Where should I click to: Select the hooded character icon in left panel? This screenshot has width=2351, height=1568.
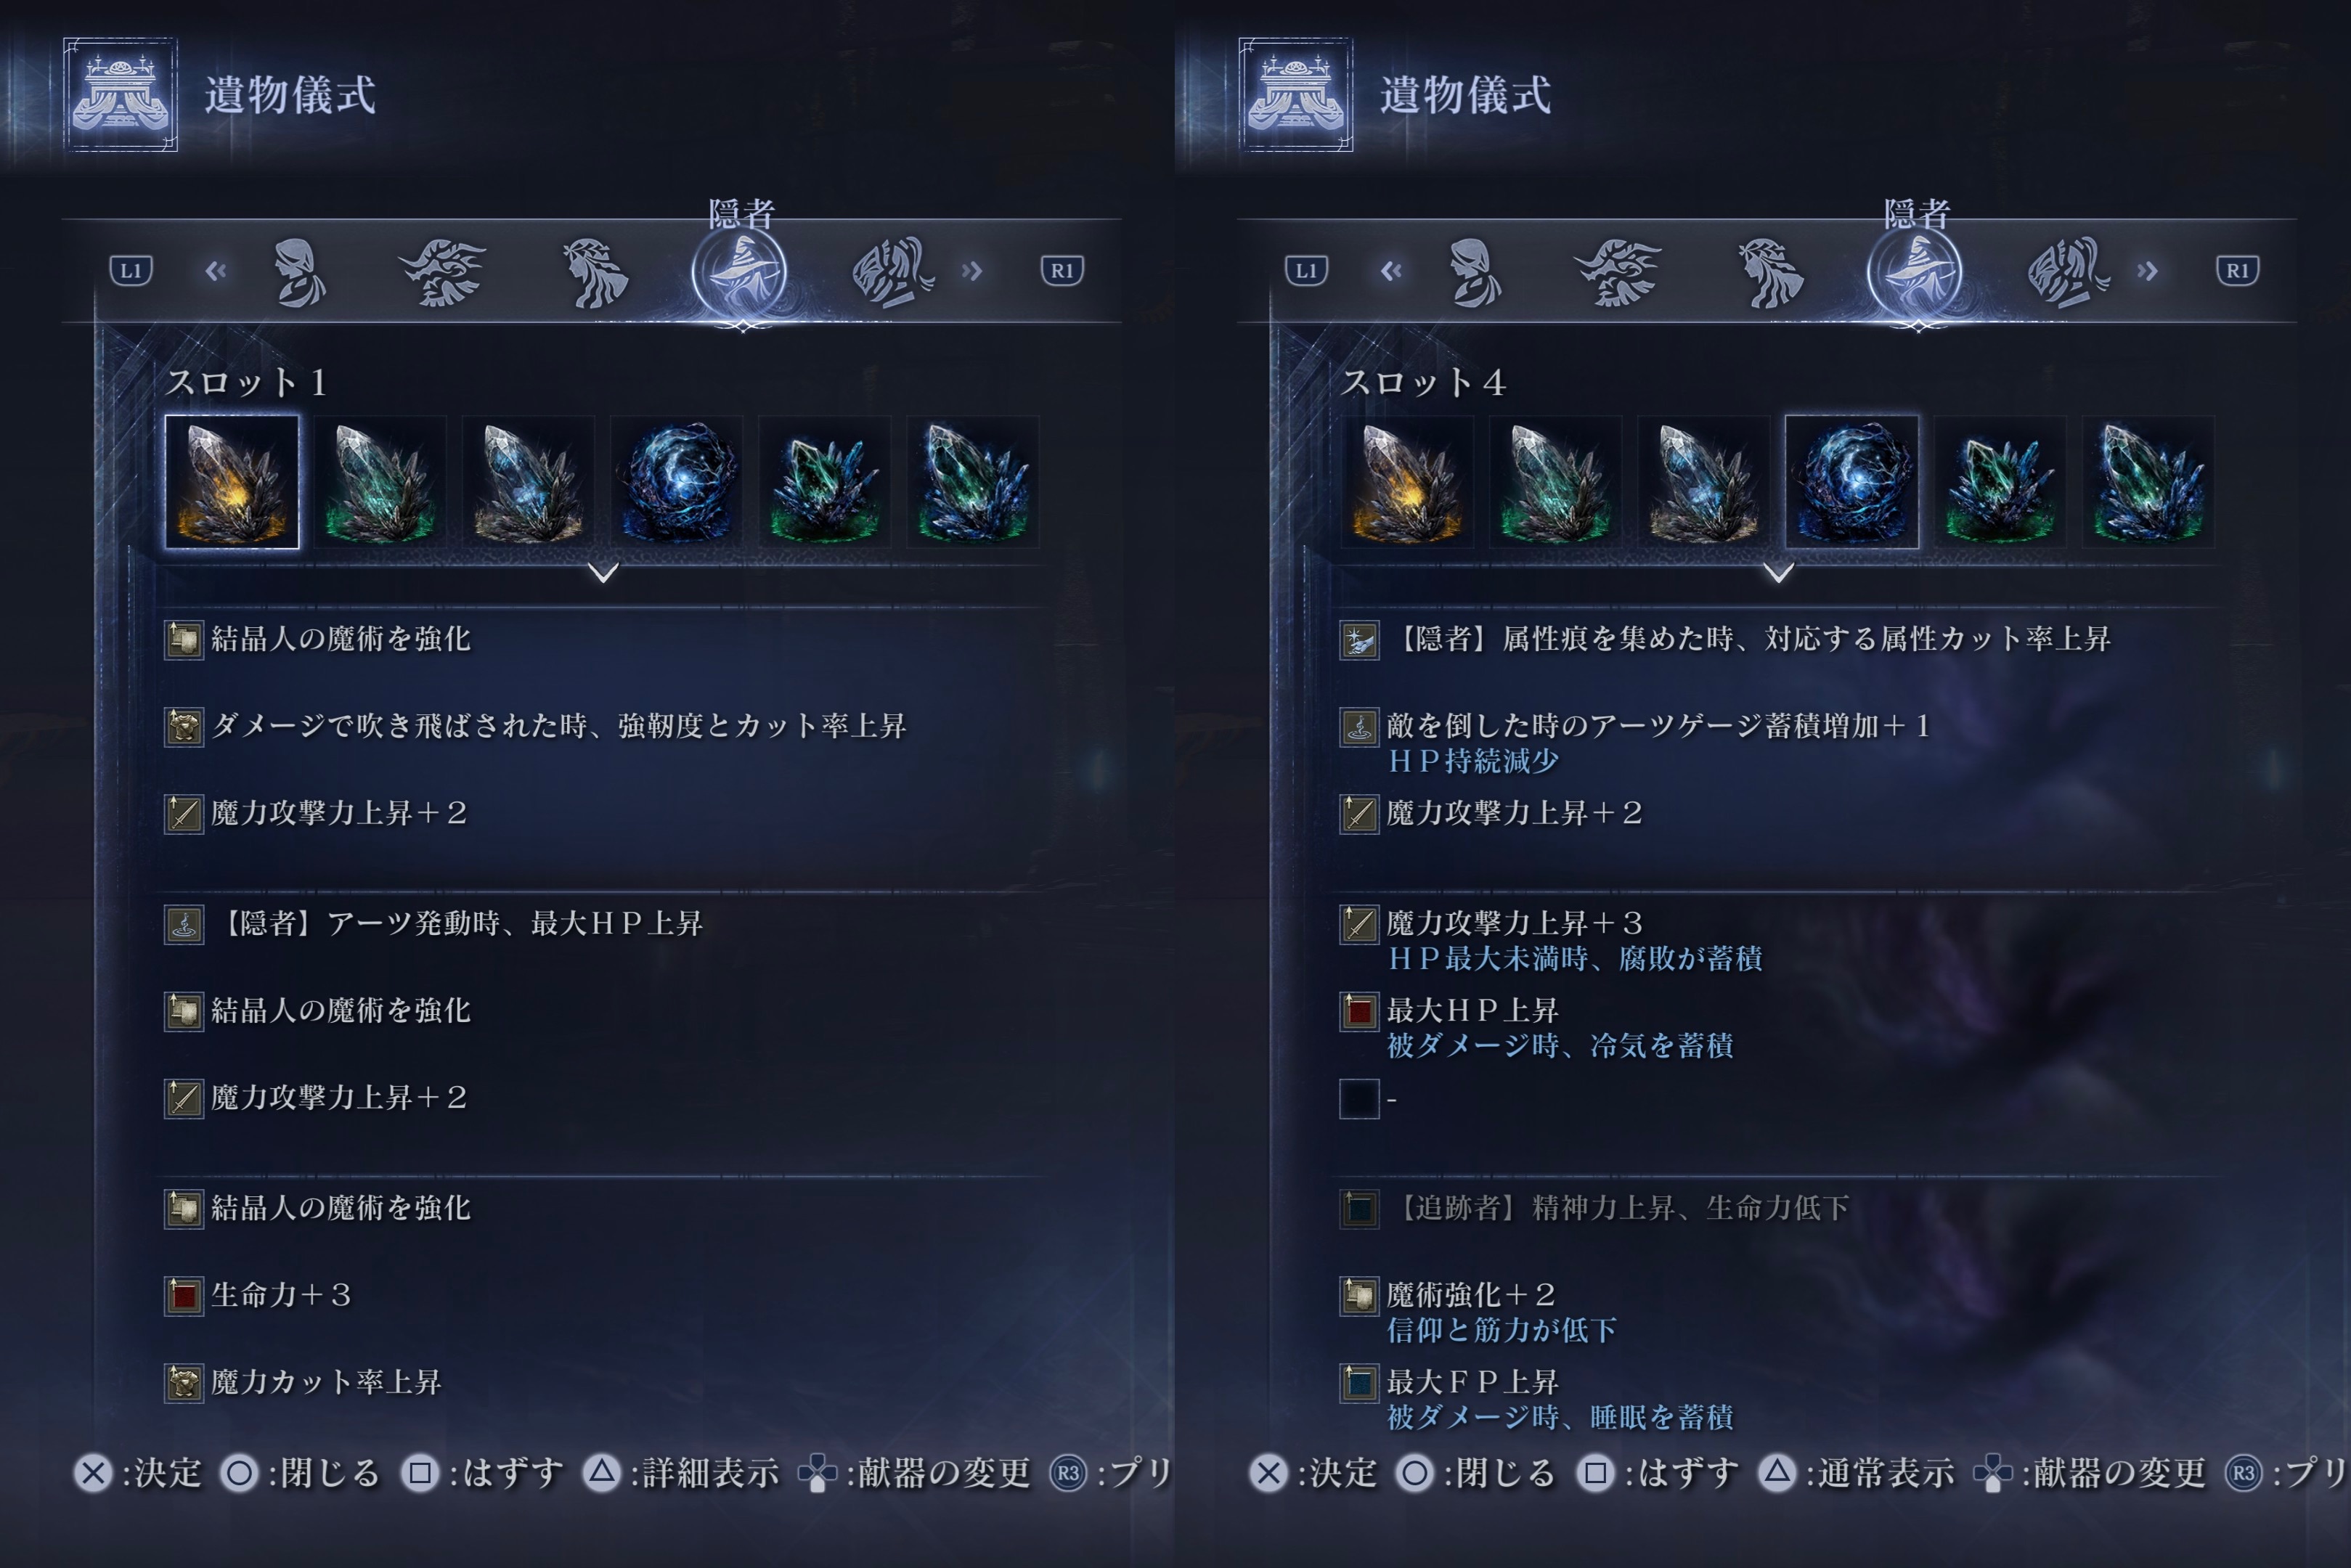(x=299, y=272)
